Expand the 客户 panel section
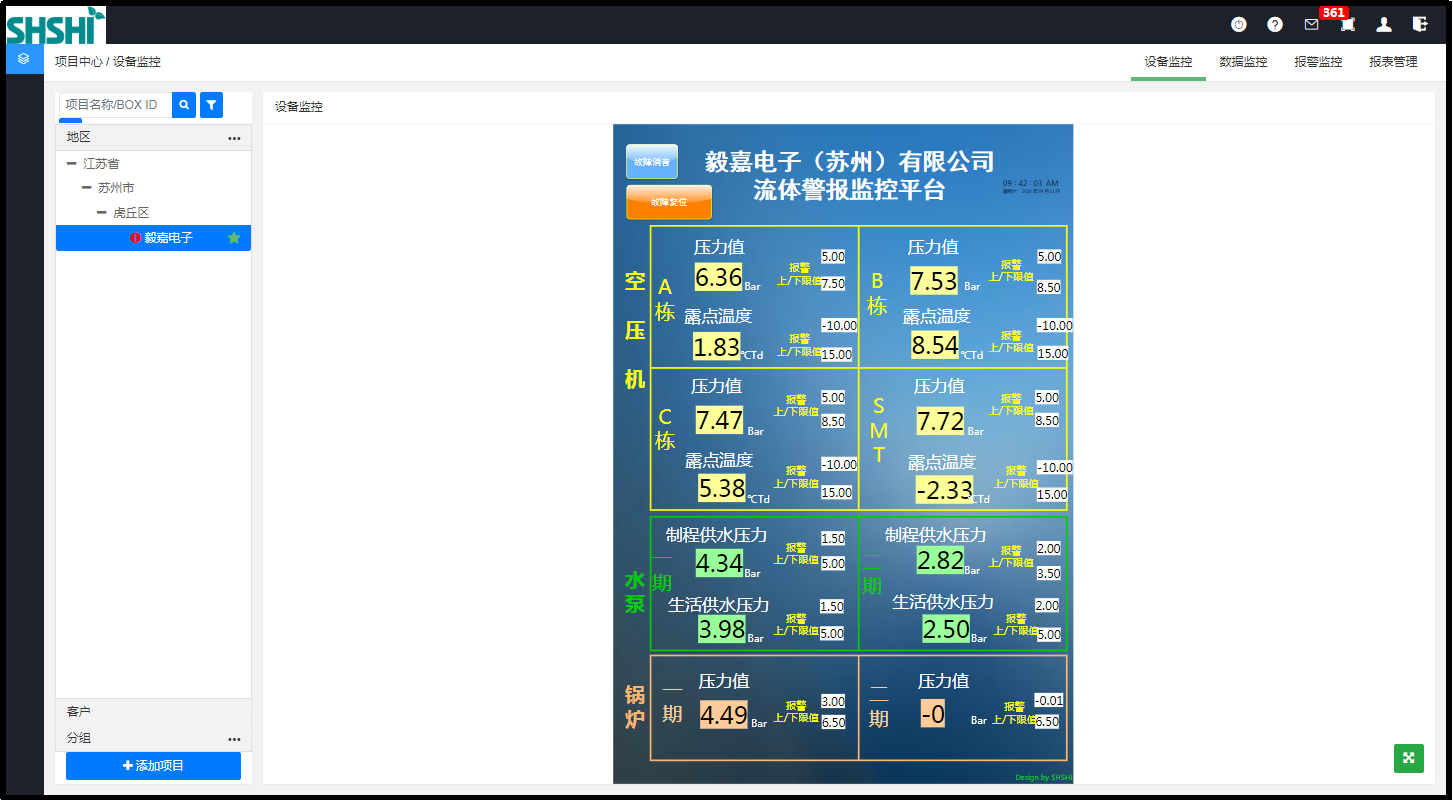The width and height of the screenshot is (1453, 800). (153, 711)
